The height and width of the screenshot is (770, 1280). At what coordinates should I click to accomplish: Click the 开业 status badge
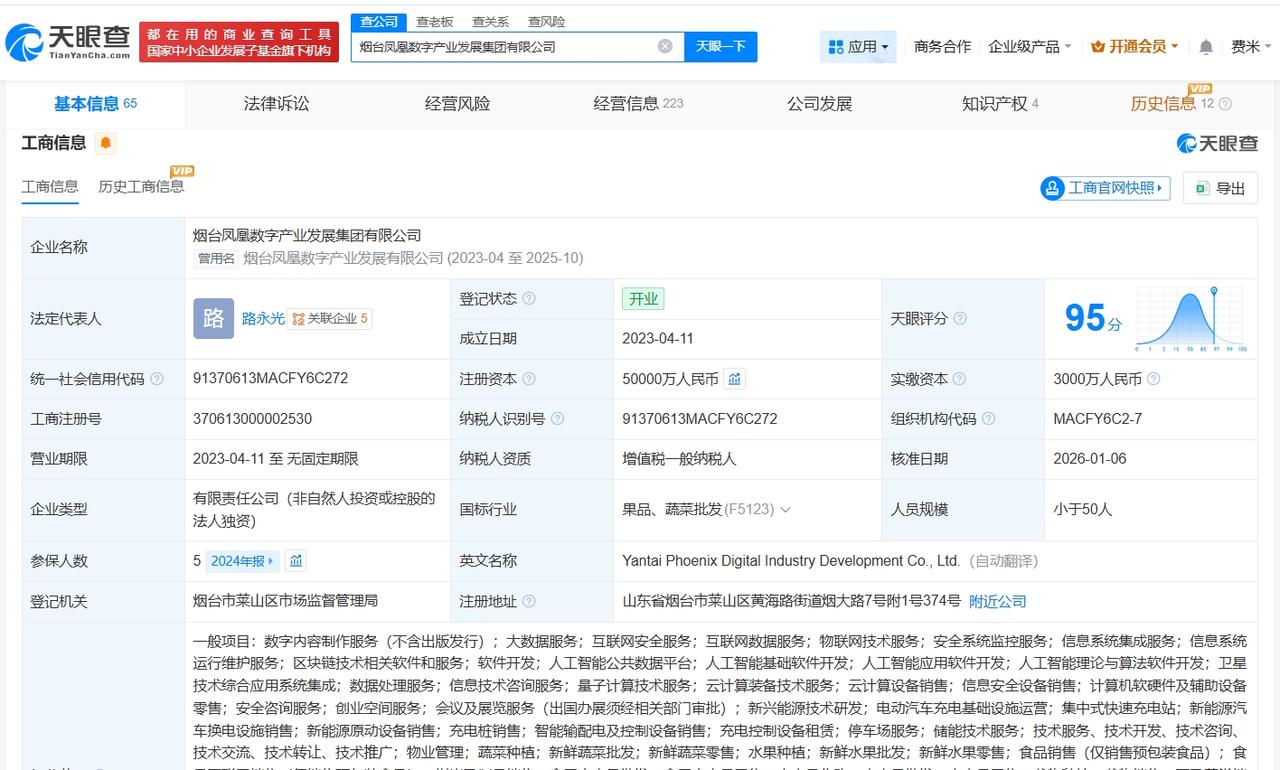(643, 299)
